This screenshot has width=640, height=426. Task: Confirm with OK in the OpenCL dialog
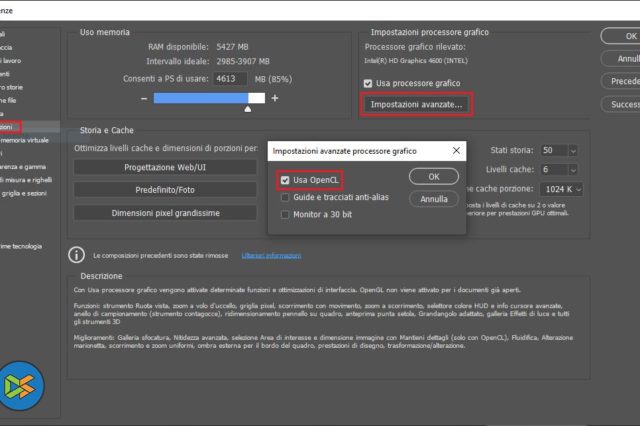[x=434, y=177]
